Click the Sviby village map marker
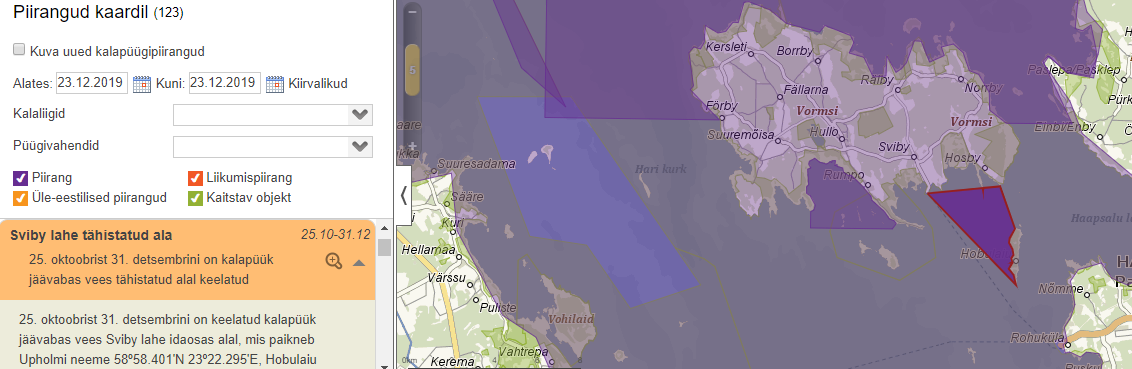The image size is (1132, 369). pos(914,157)
